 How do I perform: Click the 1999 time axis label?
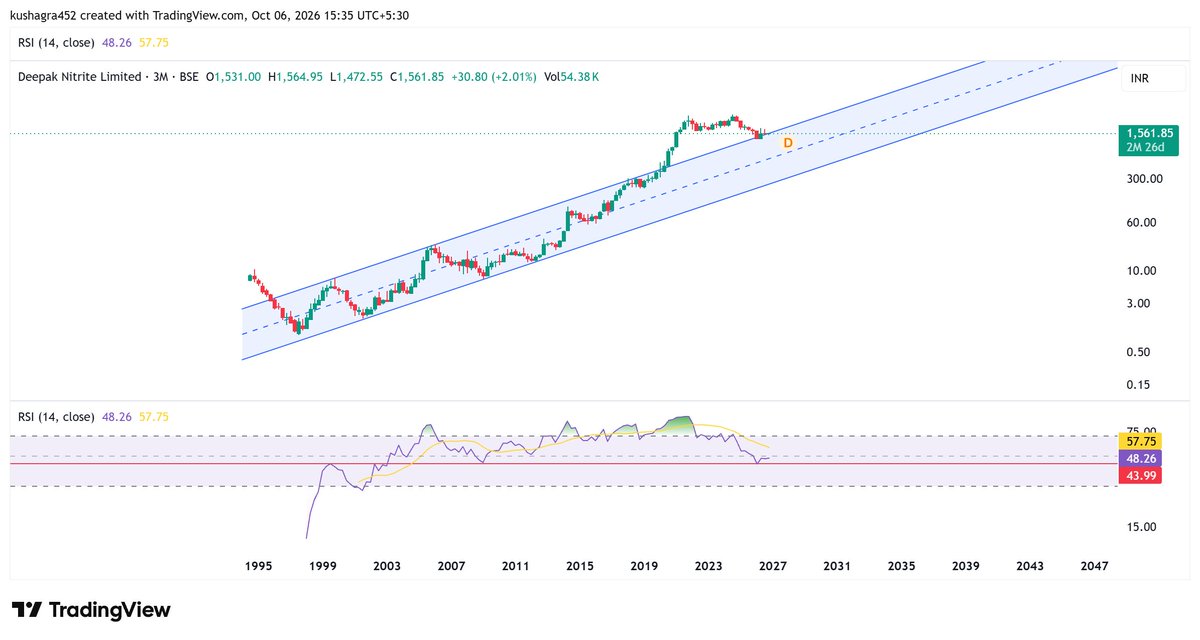tap(323, 566)
